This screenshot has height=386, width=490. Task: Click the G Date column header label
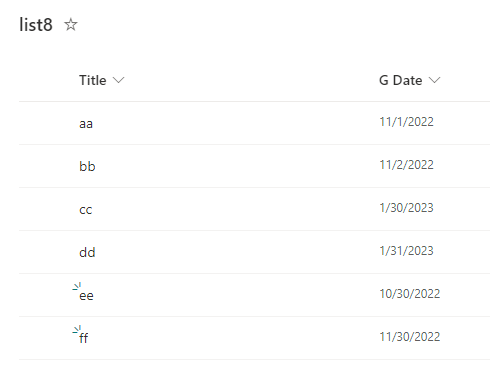coord(401,80)
